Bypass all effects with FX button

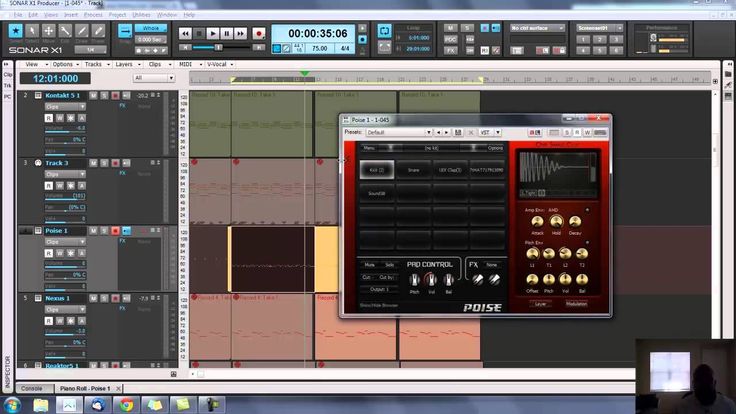tap(450, 51)
